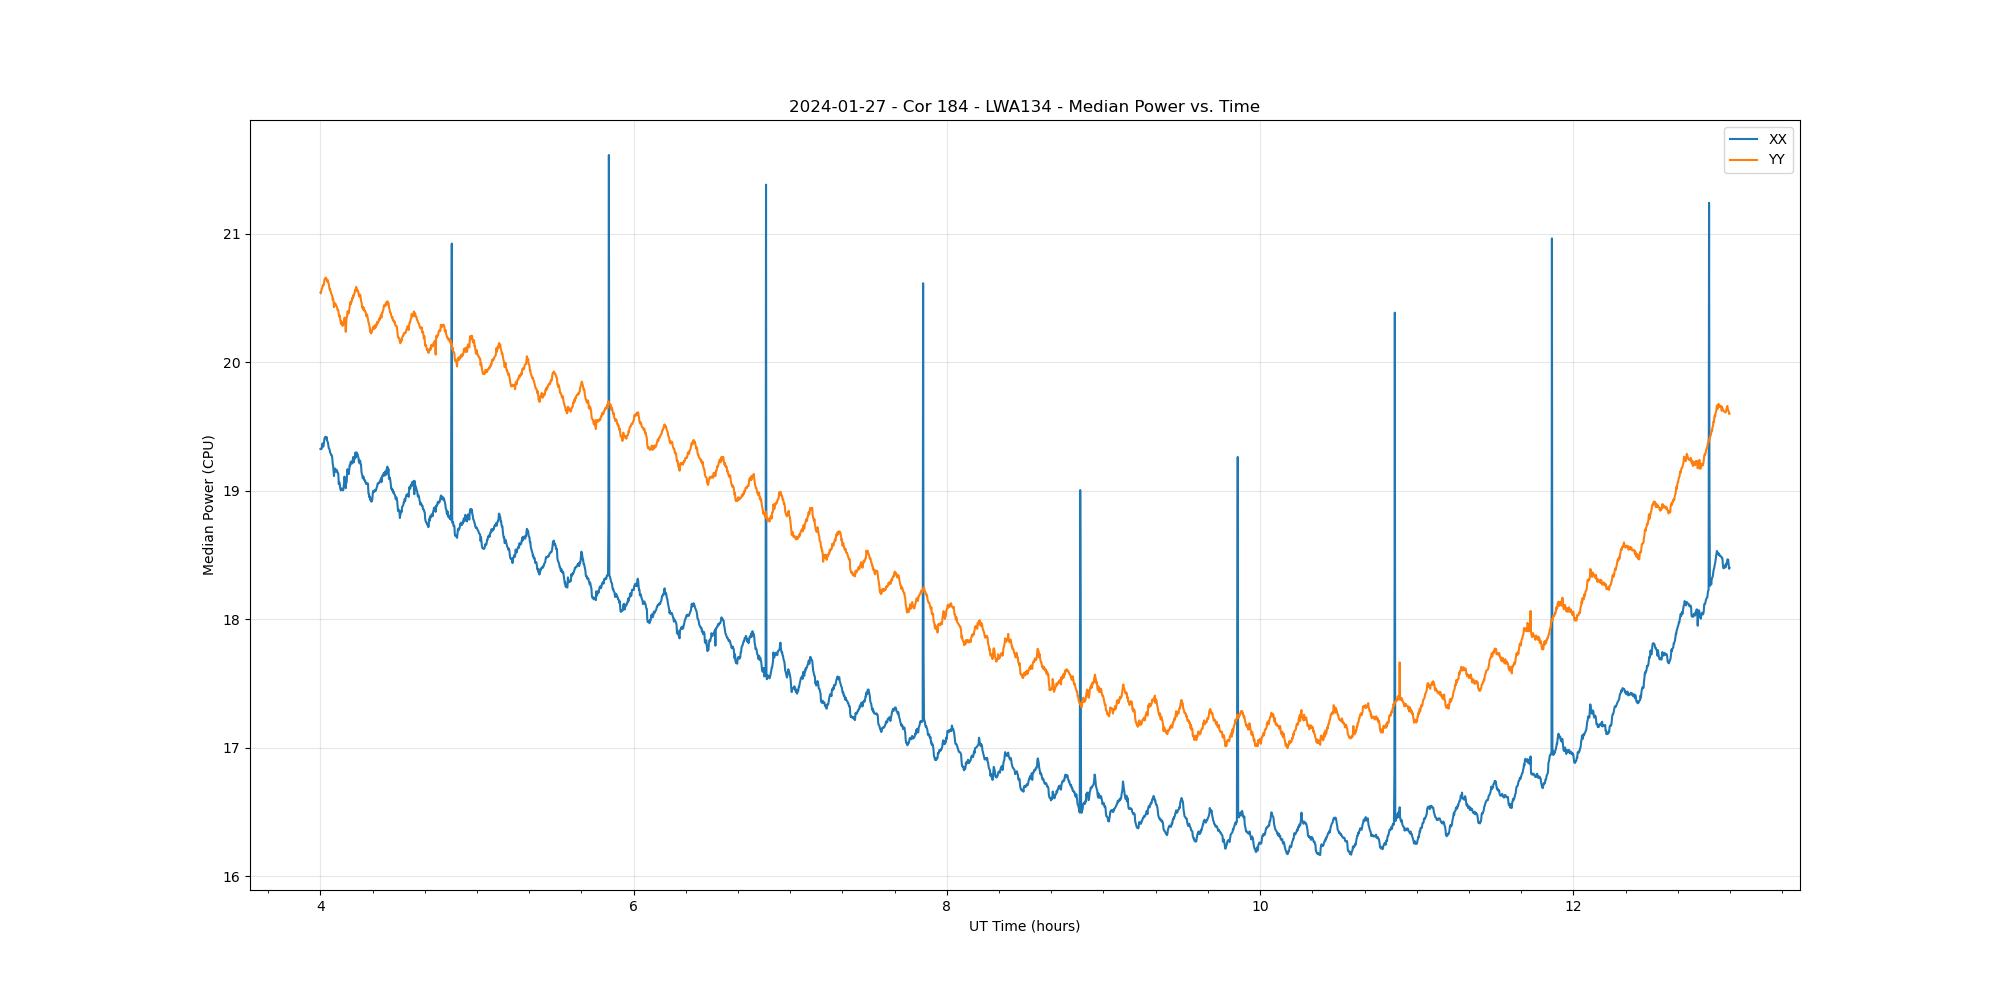Image resolution: width=2000 pixels, height=1000 pixels.
Task: Click the 'Median Power (CPU)' y-axis label
Action: click(209, 505)
